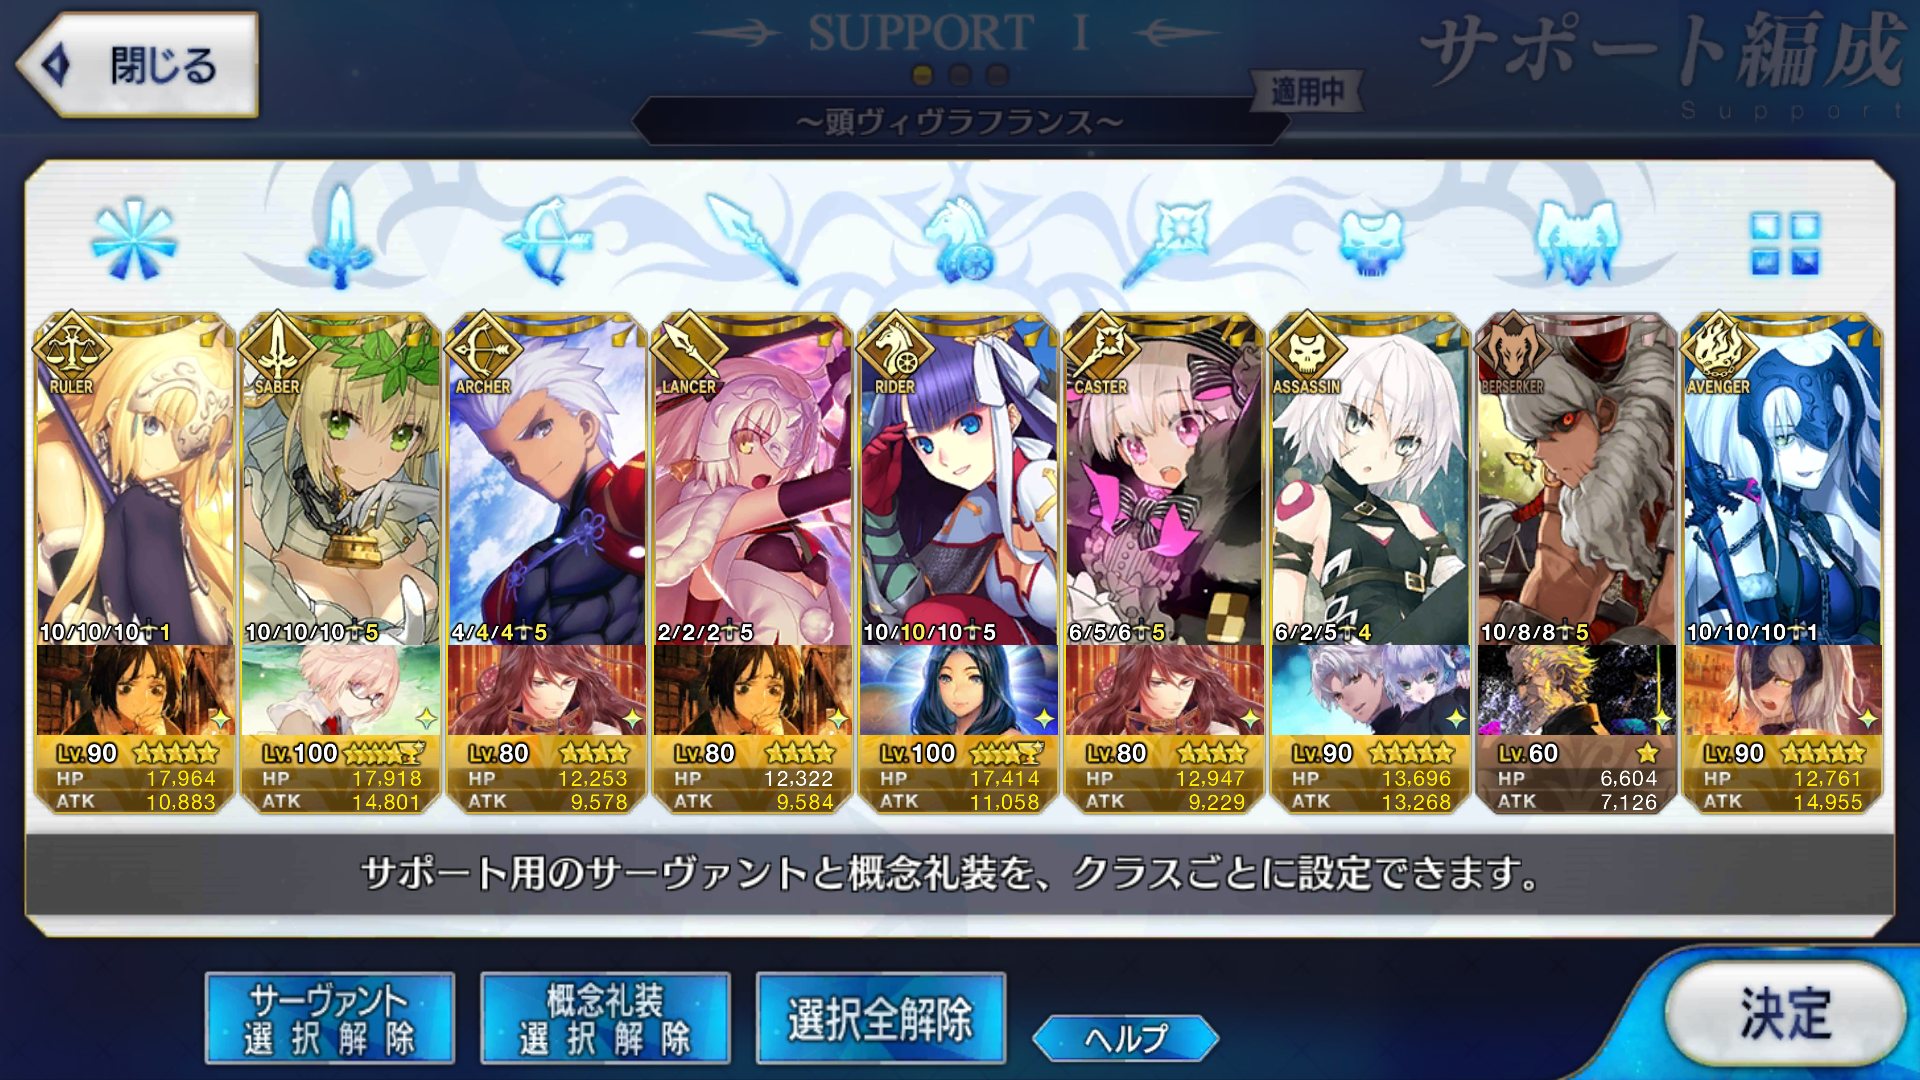1920x1080 pixels.
Task: Select the Extra class four-squares icon
Action: (1785, 243)
